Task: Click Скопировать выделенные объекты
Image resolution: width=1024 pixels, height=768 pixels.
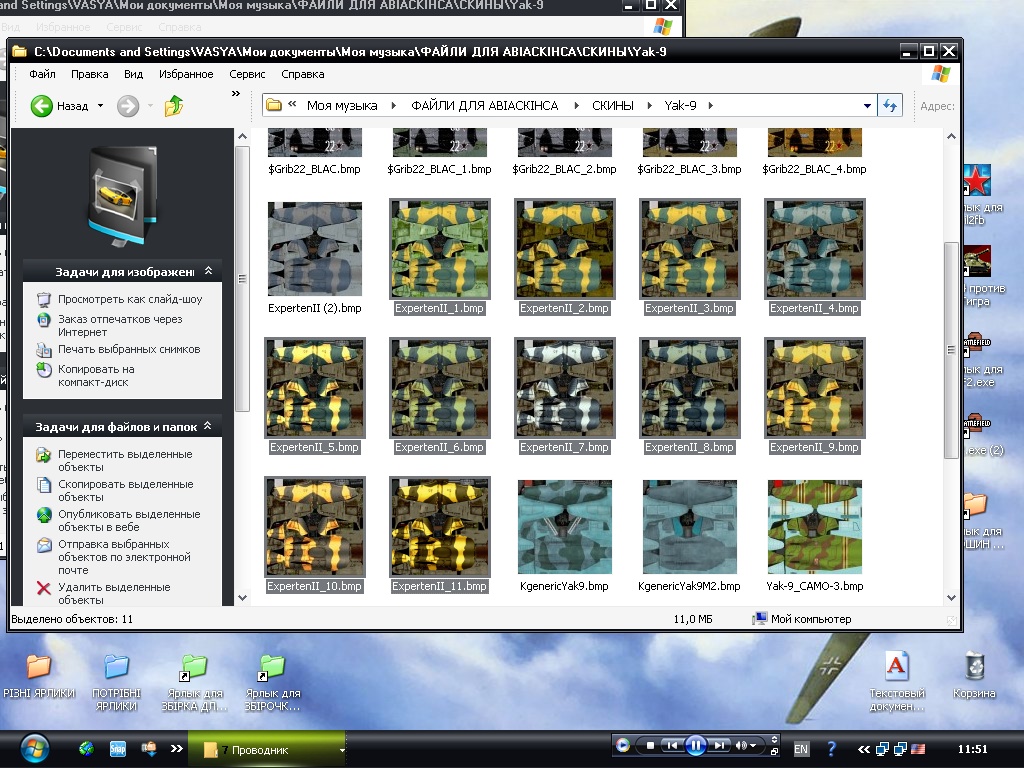Action: pyautogui.click(x=125, y=490)
